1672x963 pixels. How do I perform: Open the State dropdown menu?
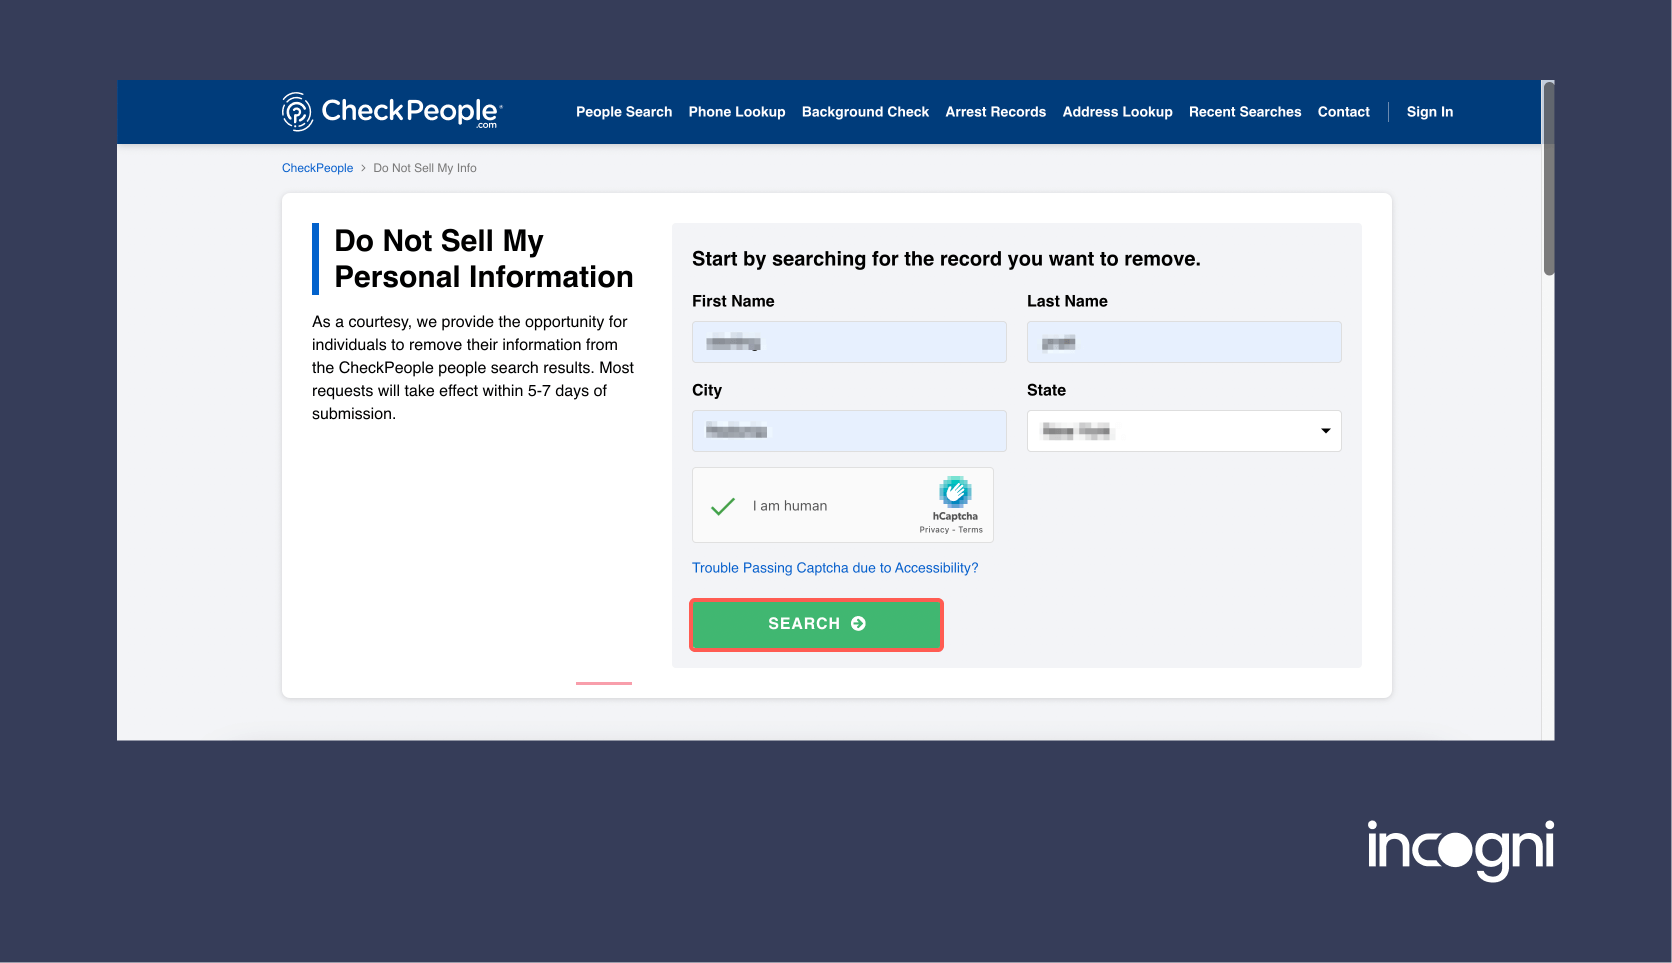tap(1184, 431)
